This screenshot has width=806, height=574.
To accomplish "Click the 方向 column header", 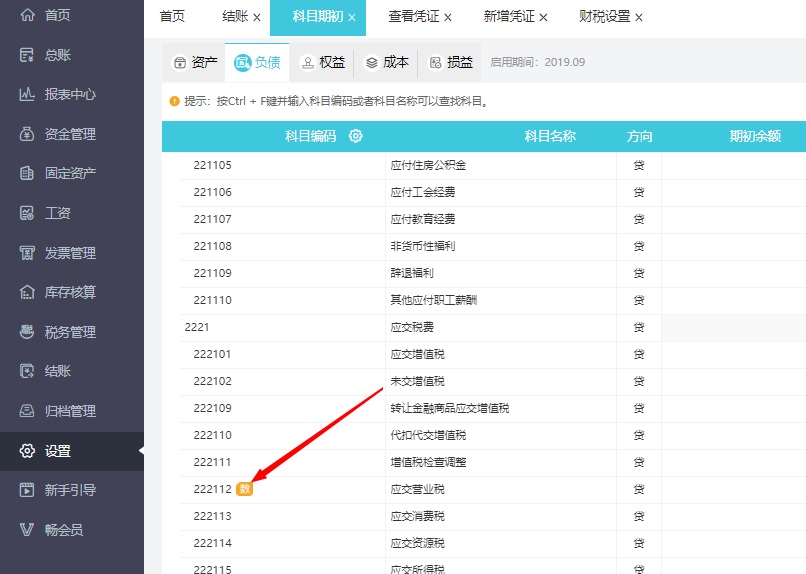I will coord(639,136).
